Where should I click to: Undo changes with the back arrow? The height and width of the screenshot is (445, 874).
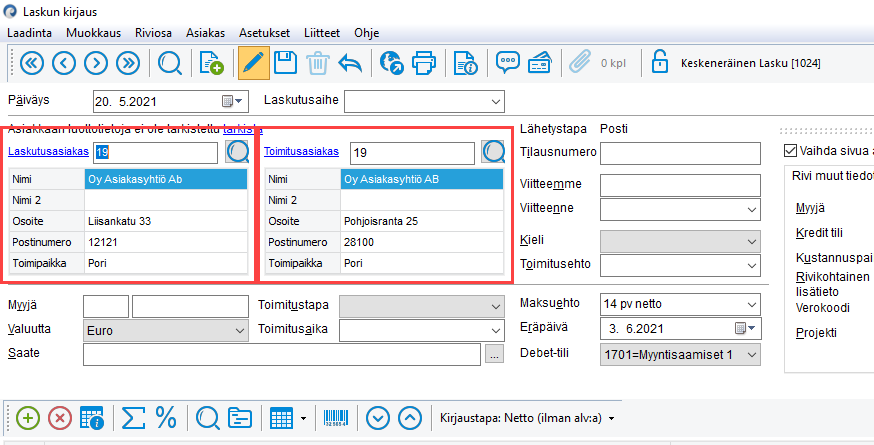tap(350, 64)
